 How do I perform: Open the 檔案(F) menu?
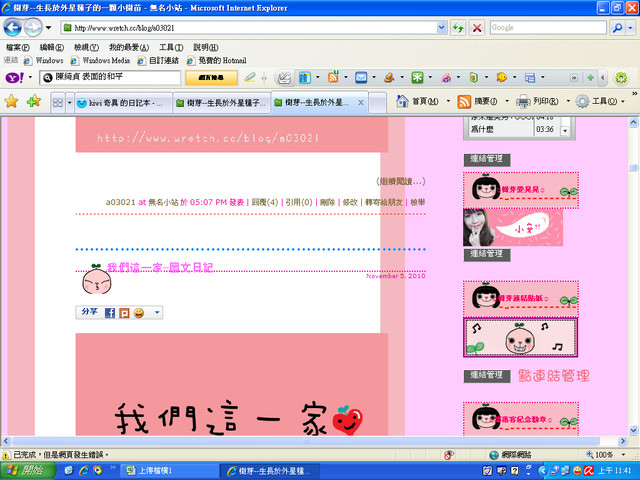coord(18,47)
